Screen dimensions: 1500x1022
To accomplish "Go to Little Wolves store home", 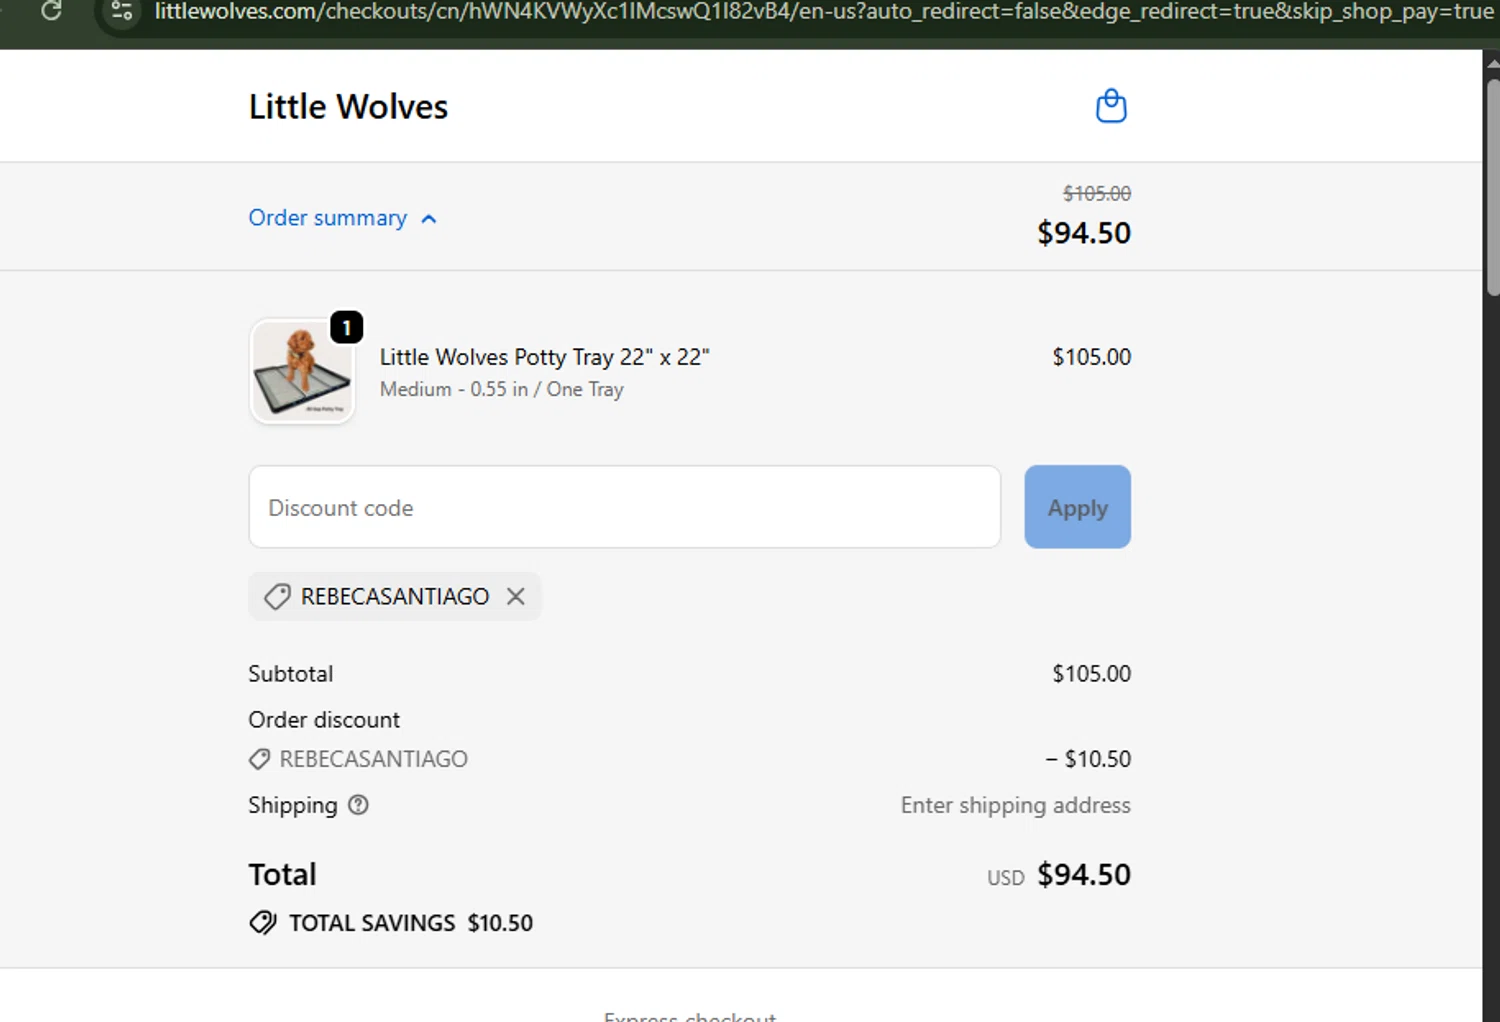I will [x=348, y=107].
